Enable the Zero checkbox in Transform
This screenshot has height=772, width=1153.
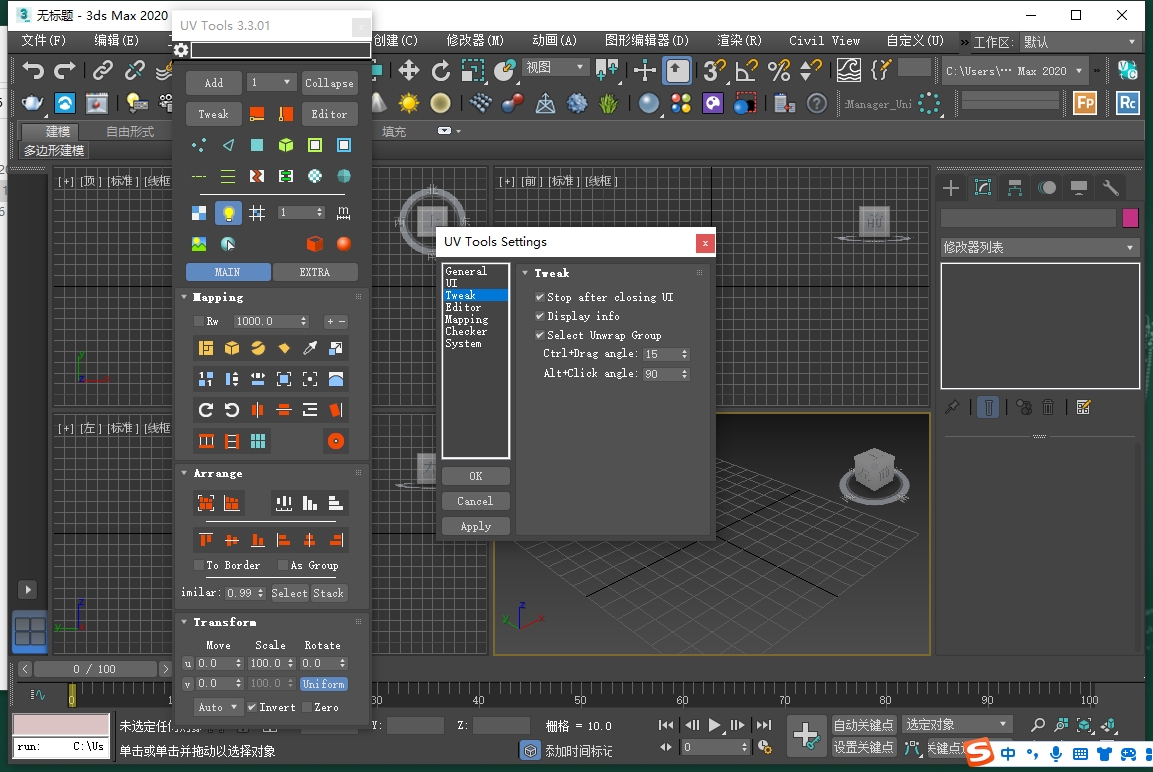click(x=307, y=707)
